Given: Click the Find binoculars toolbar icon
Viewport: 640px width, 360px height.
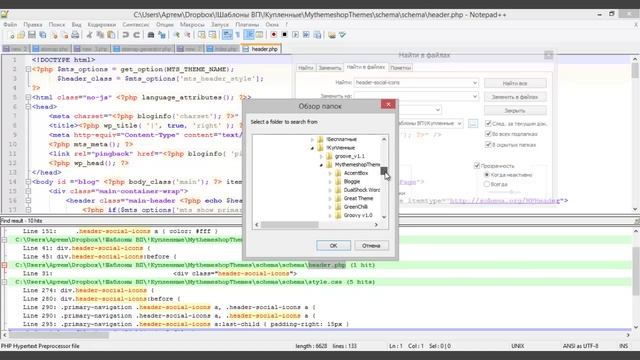Looking at the screenshot, I should pos(151,36).
